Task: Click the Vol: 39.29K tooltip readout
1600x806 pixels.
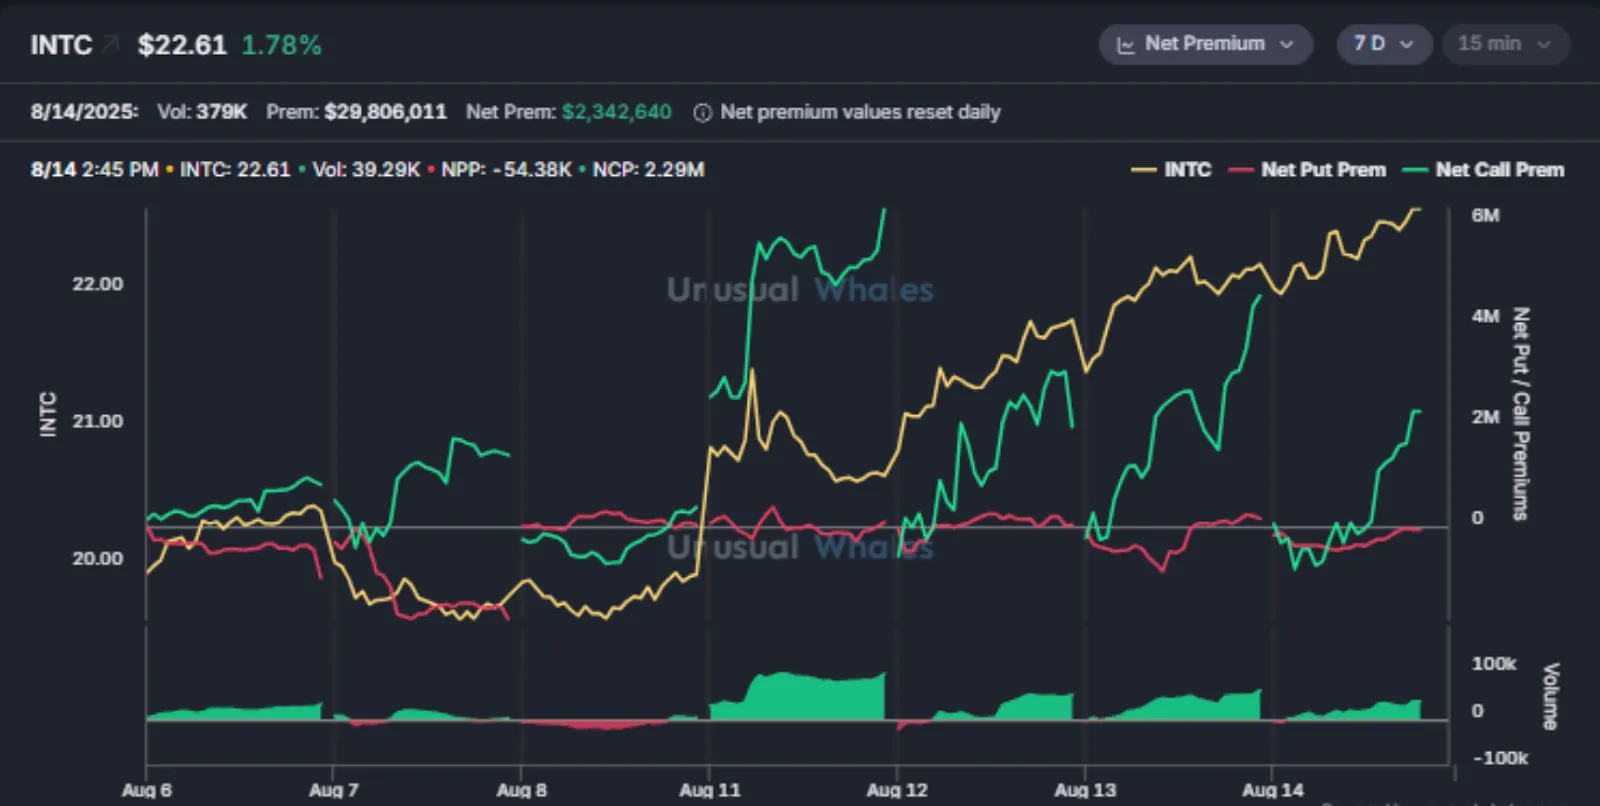Action: (366, 170)
